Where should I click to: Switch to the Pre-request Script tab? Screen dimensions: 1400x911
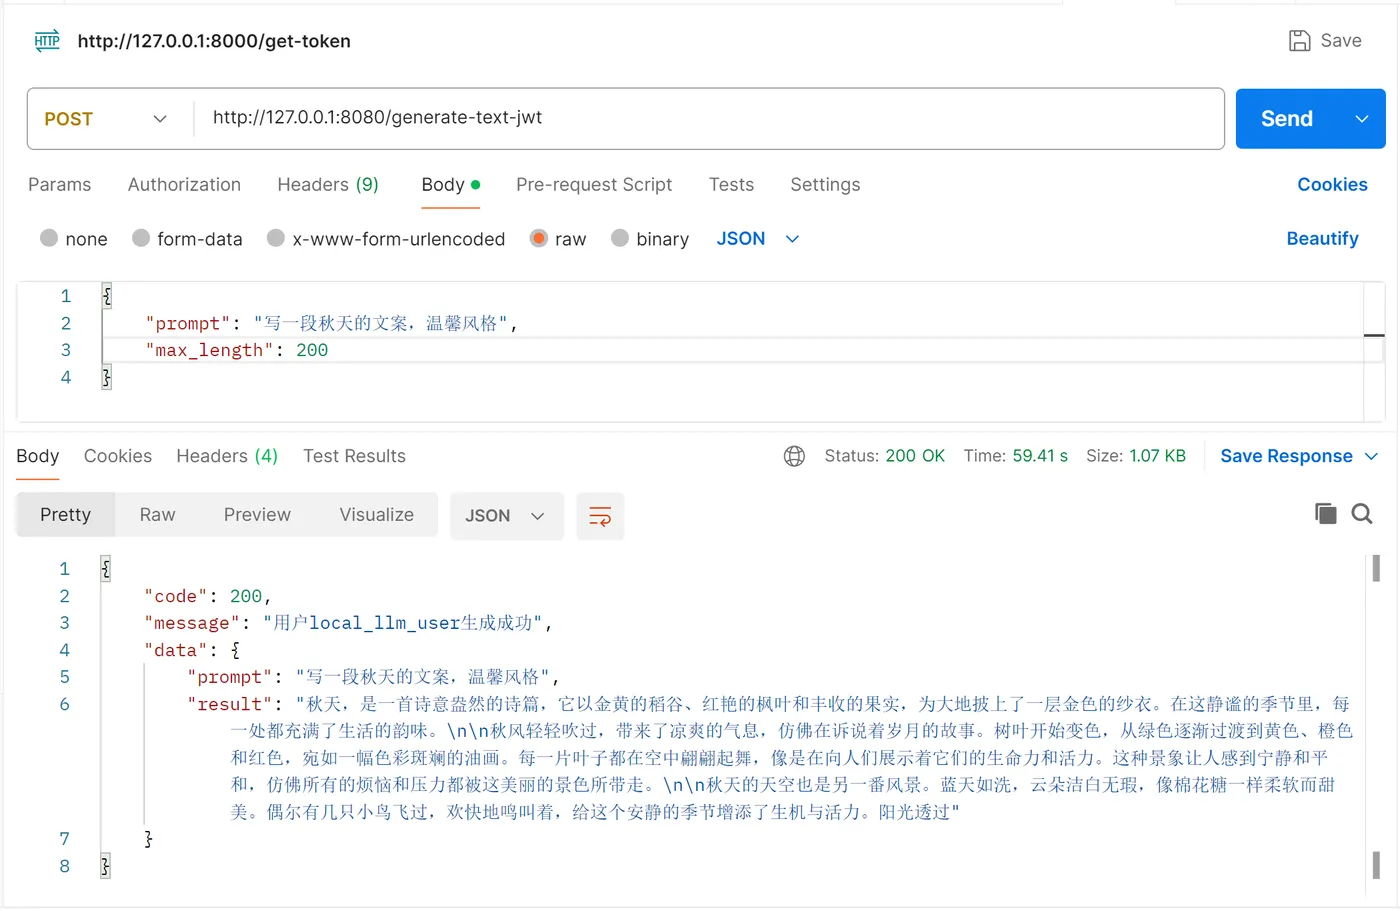click(594, 184)
